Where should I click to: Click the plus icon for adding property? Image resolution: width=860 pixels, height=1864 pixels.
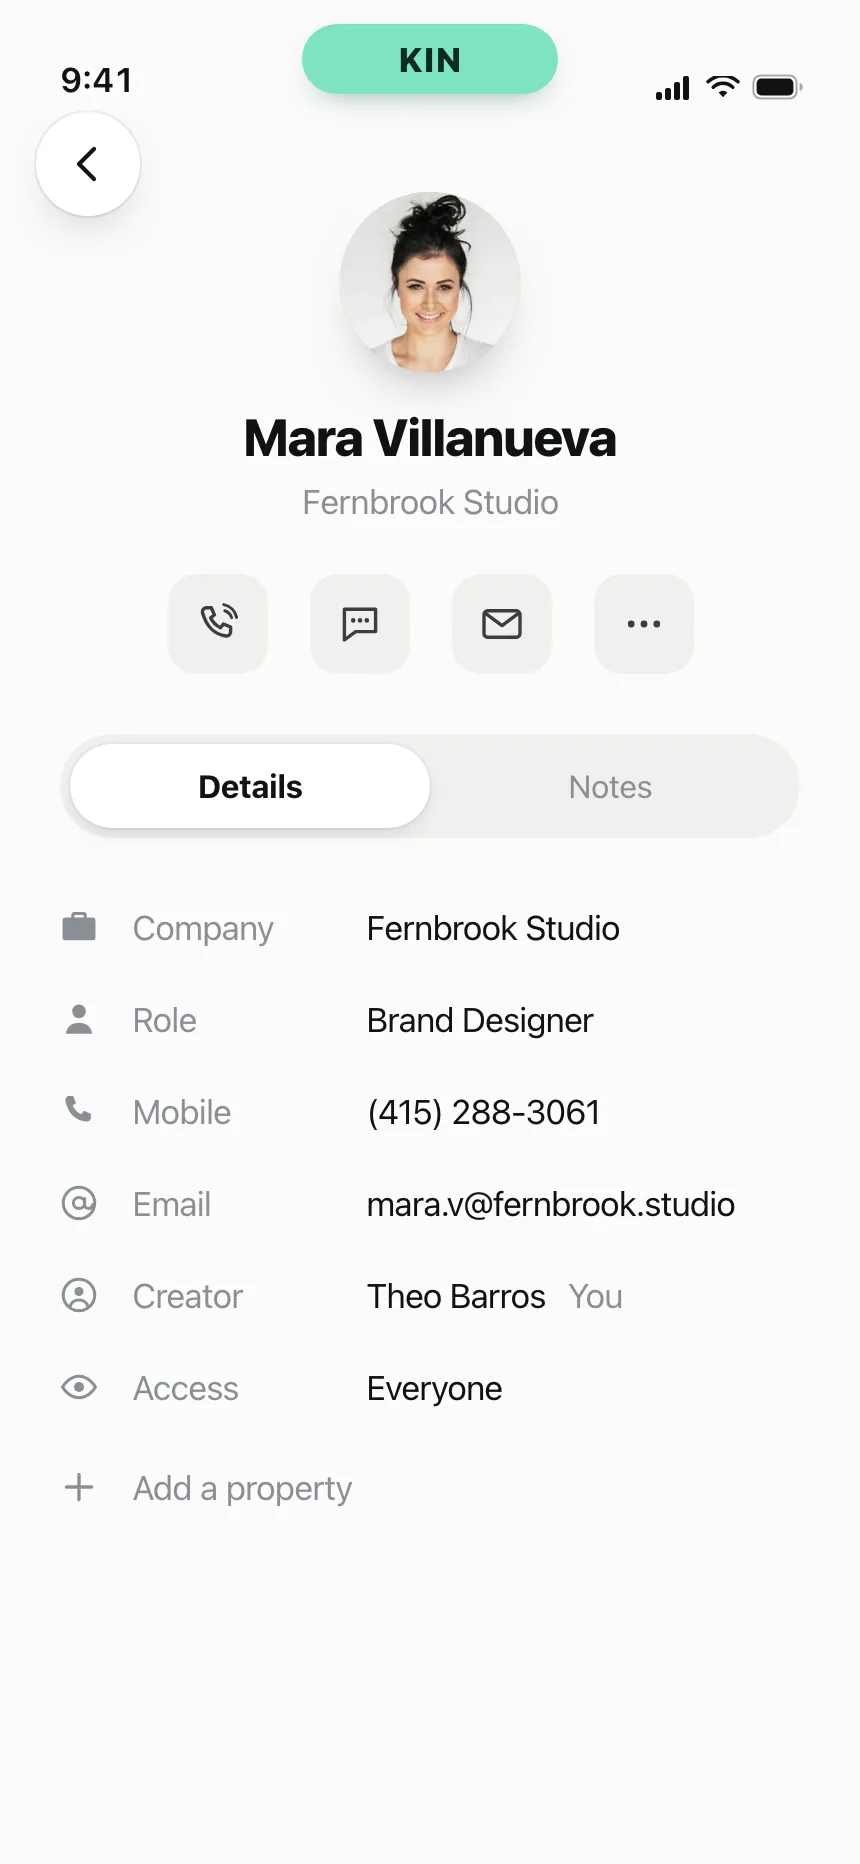click(x=79, y=1487)
